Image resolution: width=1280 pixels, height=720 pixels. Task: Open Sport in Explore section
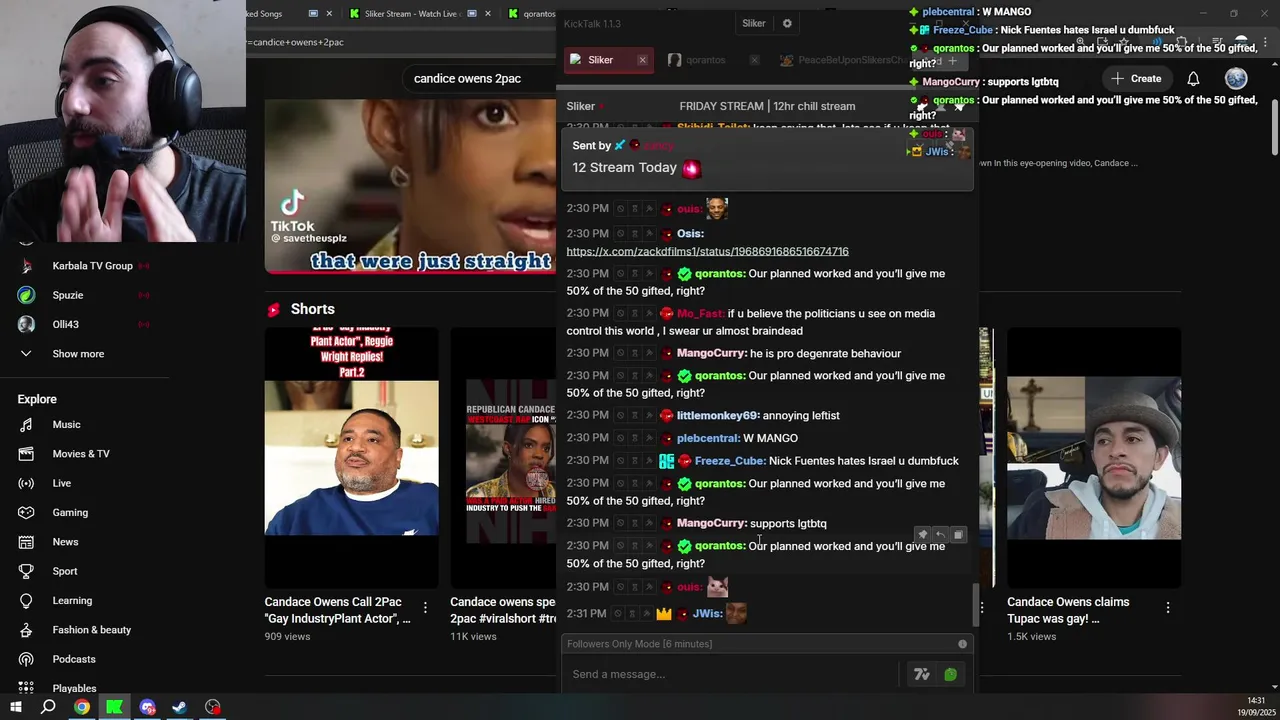65,571
